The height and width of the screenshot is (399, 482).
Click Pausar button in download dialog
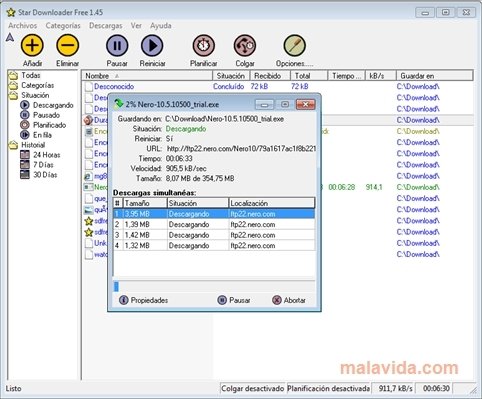234,300
